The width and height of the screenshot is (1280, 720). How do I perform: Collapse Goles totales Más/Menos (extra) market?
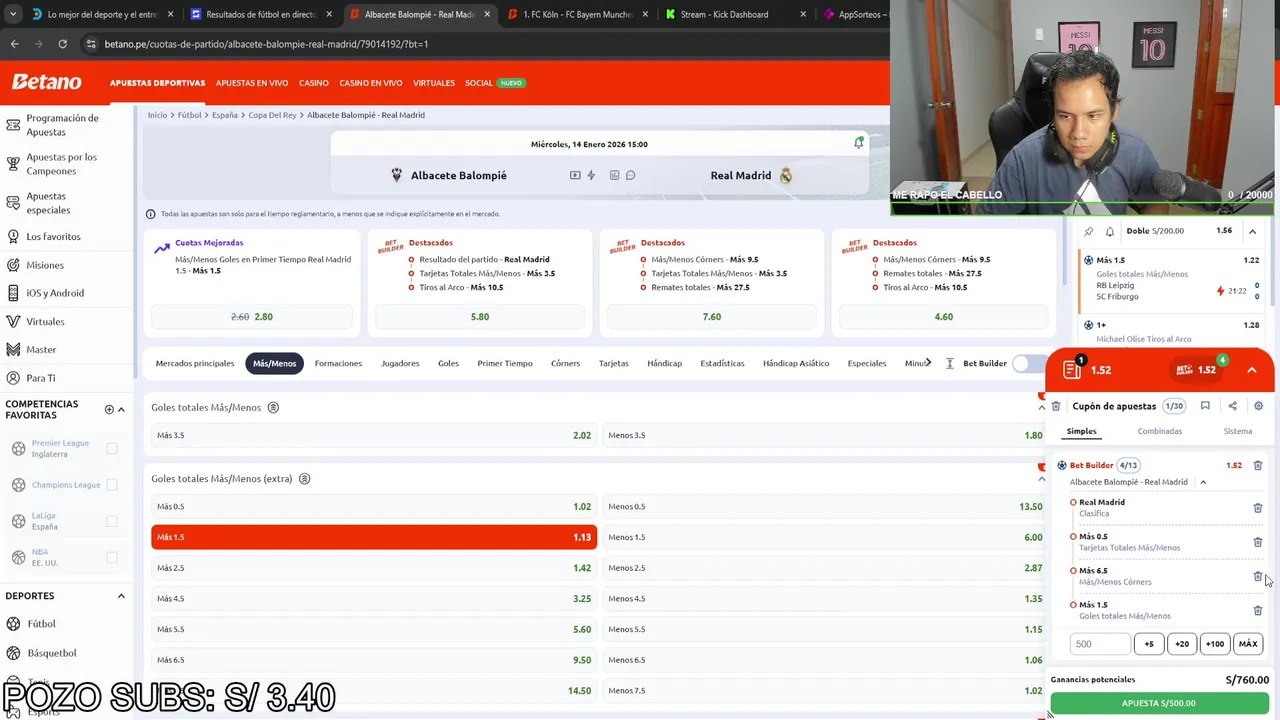click(1041, 479)
